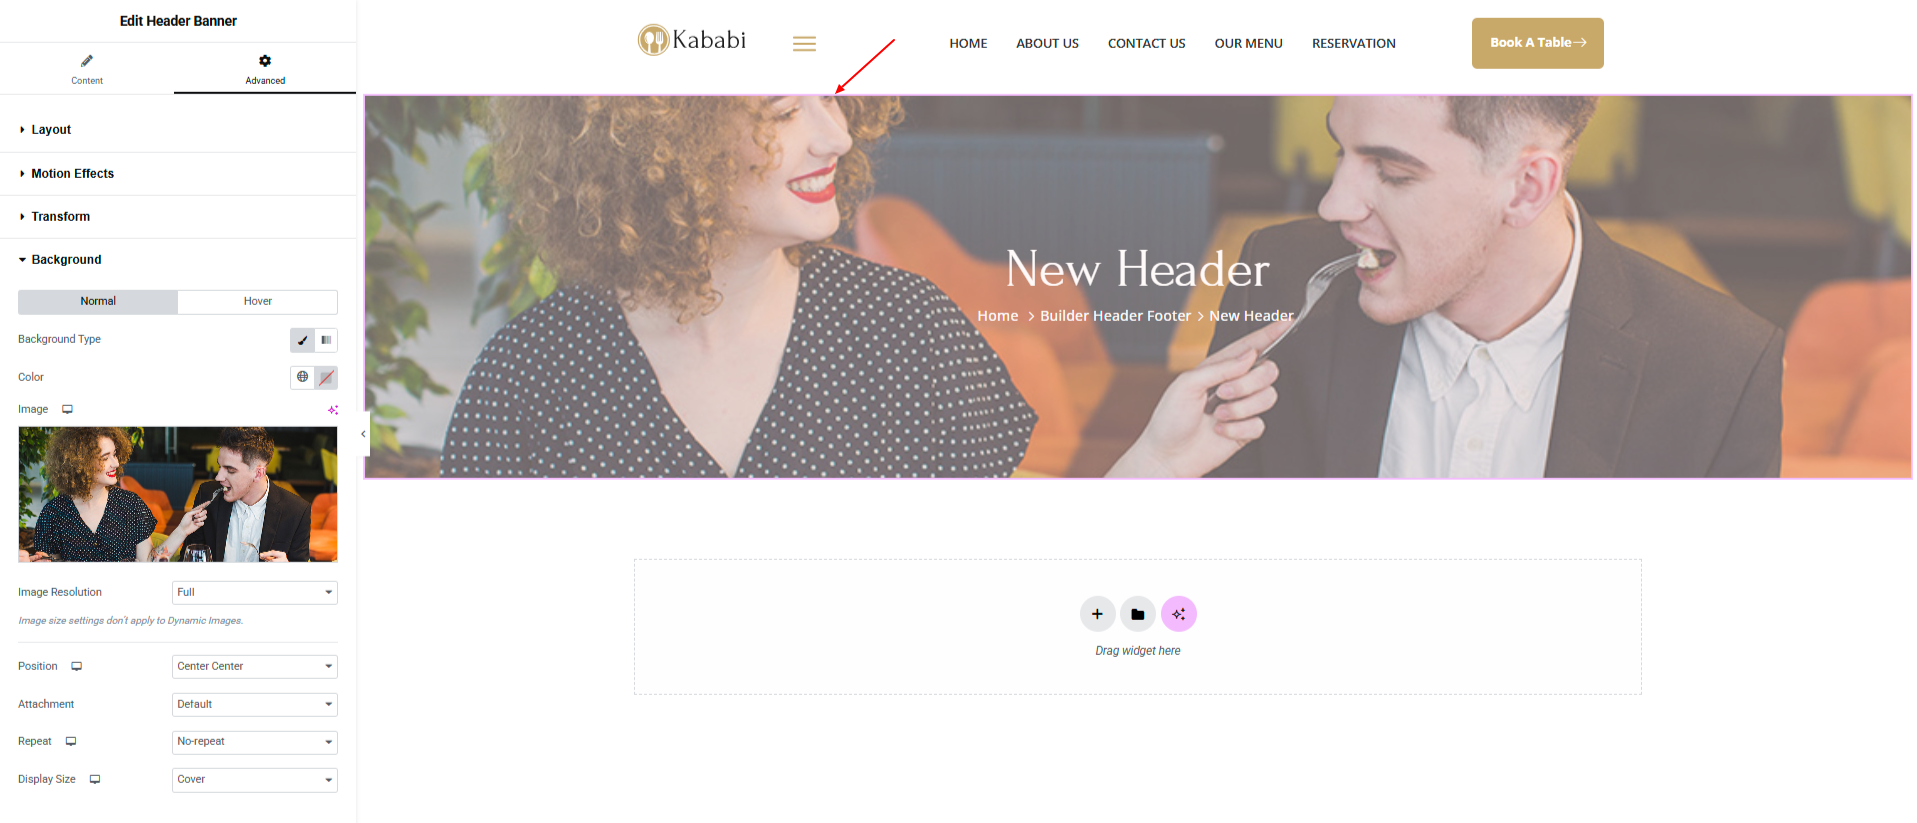The width and height of the screenshot is (1917, 823).
Task: Click the Home breadcrumb link
Action: [997, 316]
